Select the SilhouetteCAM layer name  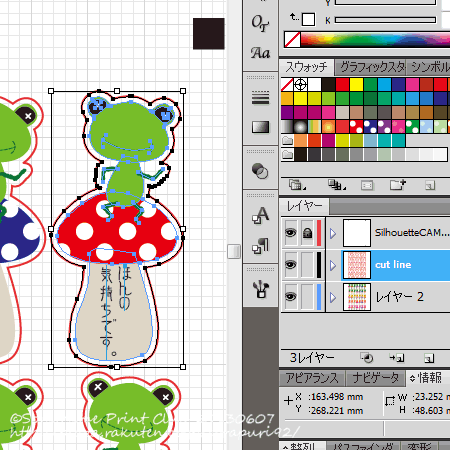(412, 233)
